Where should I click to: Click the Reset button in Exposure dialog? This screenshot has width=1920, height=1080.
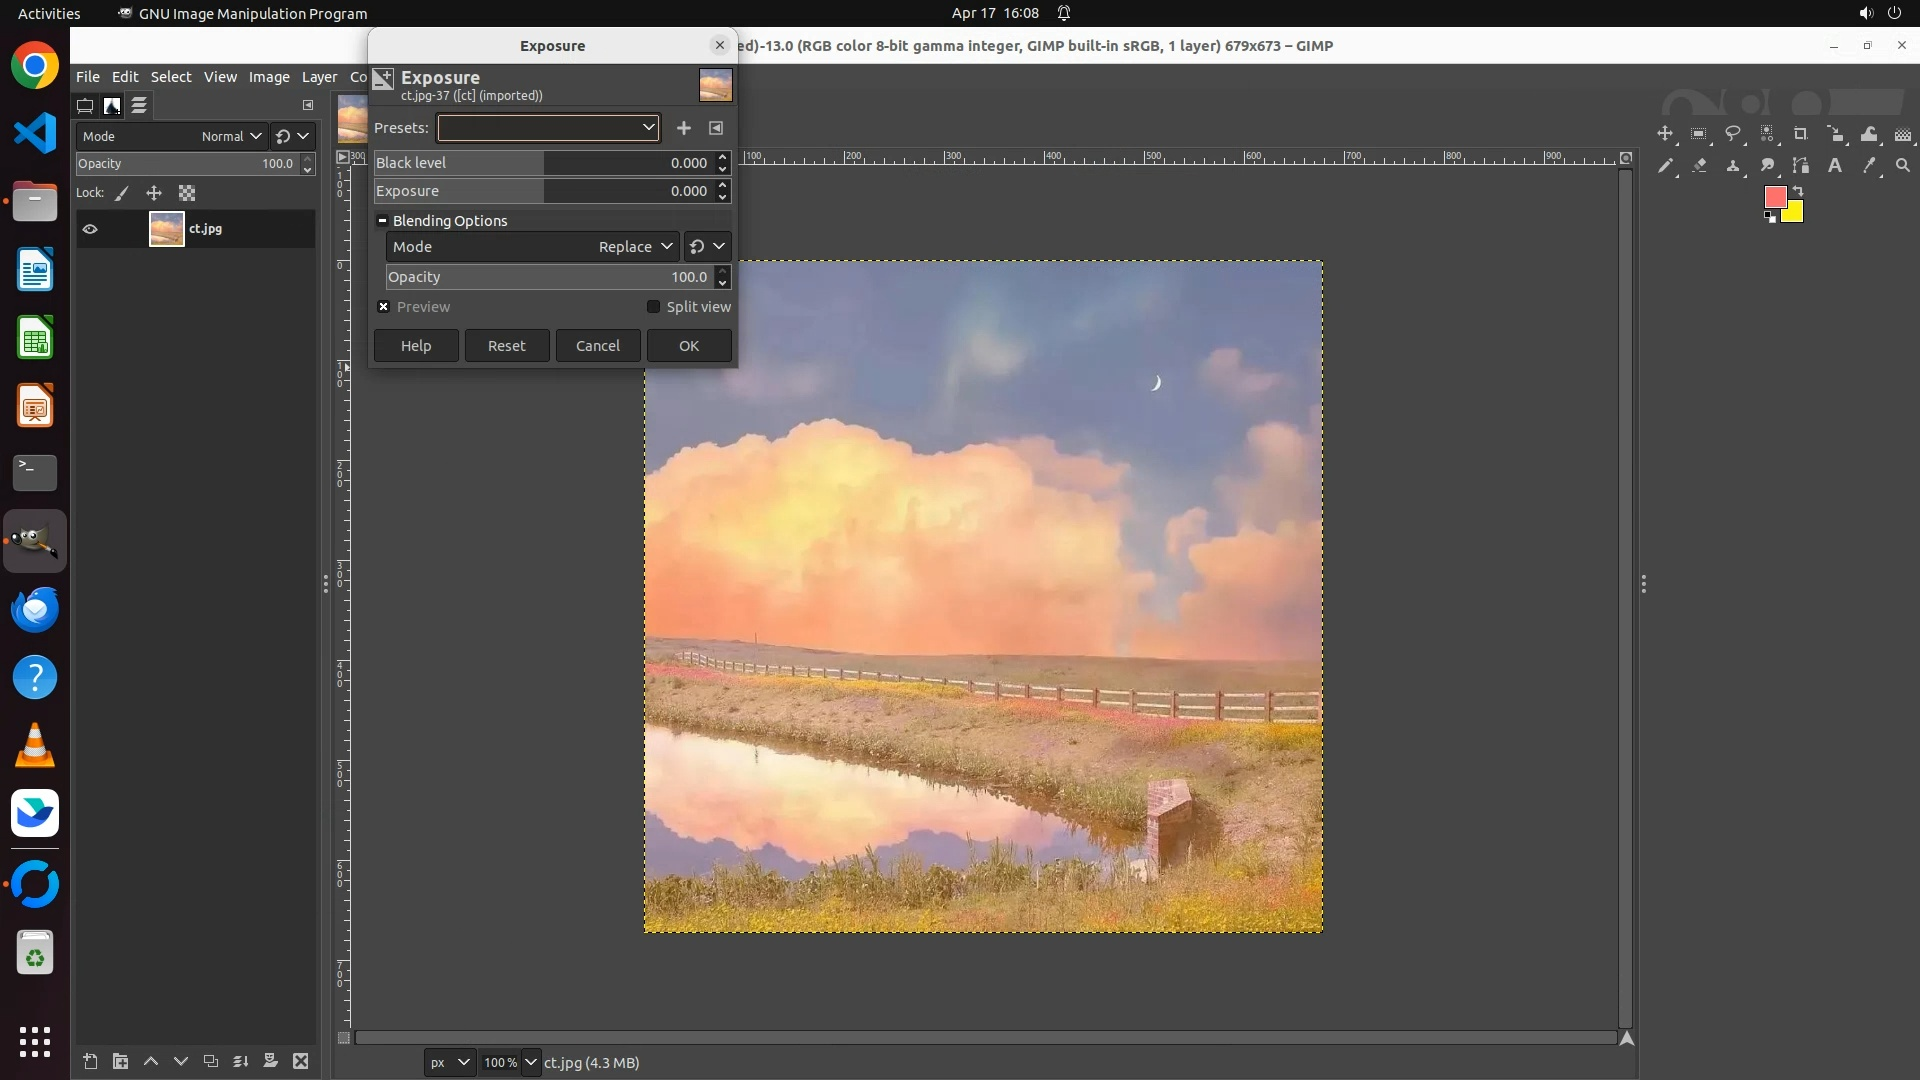[x=506, y=346]
